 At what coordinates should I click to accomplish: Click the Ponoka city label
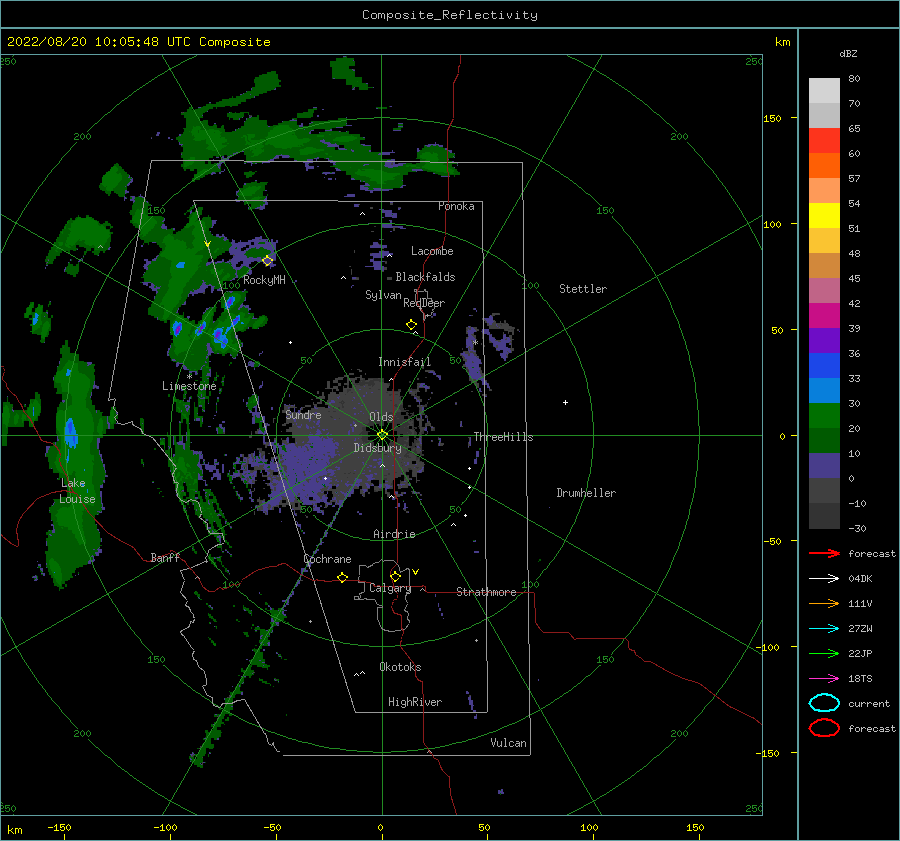(456, 206)
